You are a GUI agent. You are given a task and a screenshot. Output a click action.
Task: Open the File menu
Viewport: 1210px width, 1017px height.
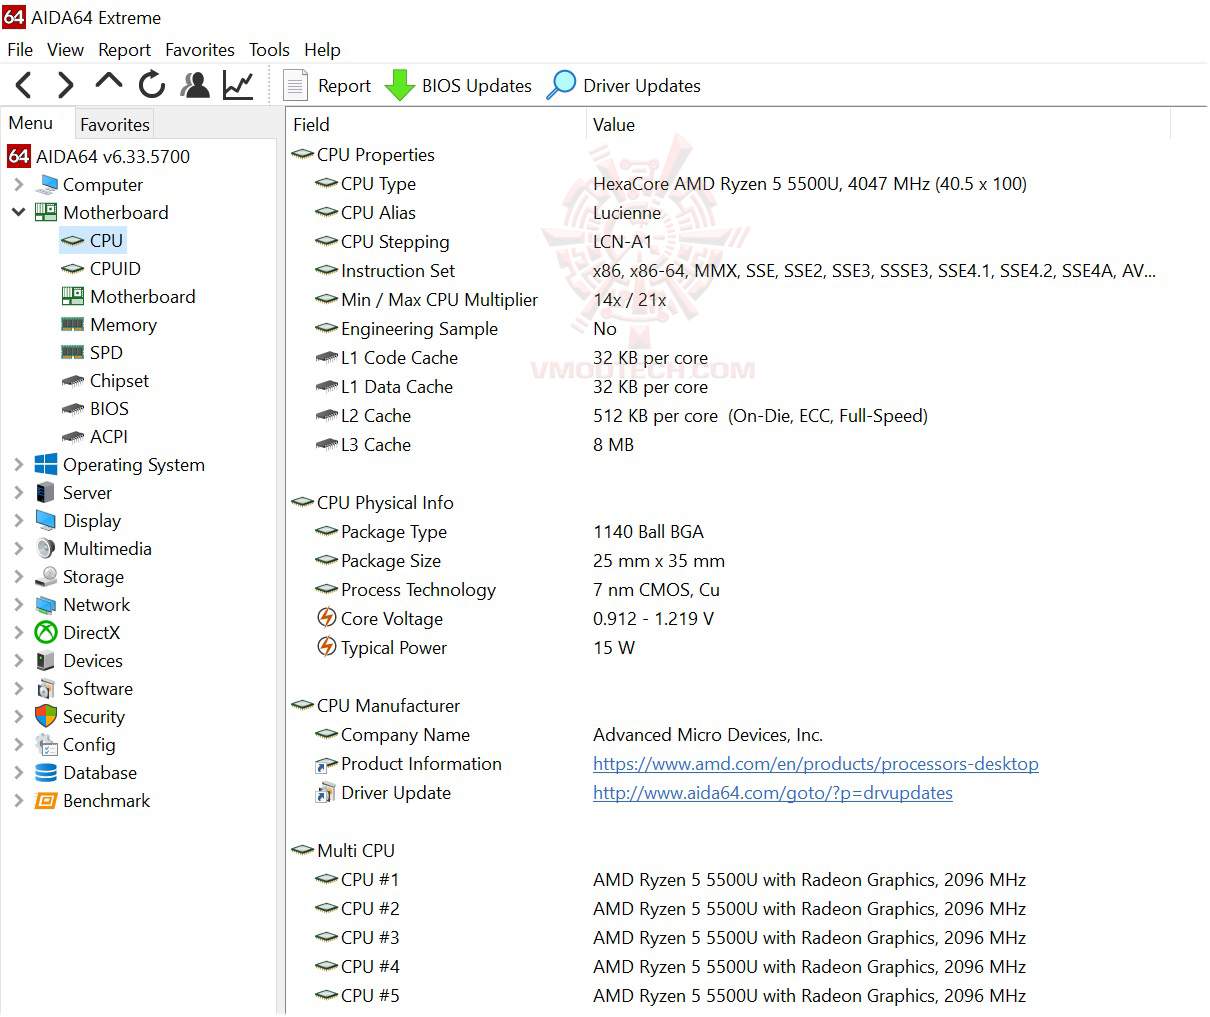[20, 49]
